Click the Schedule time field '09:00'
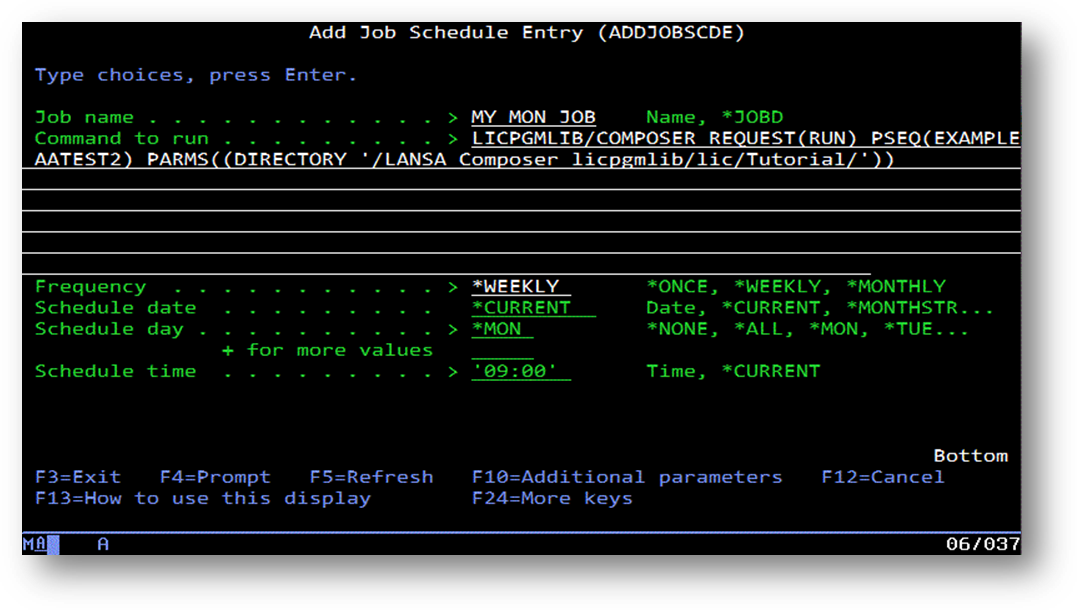Viewport: 1077px width, 610px height. click(521, 372)
